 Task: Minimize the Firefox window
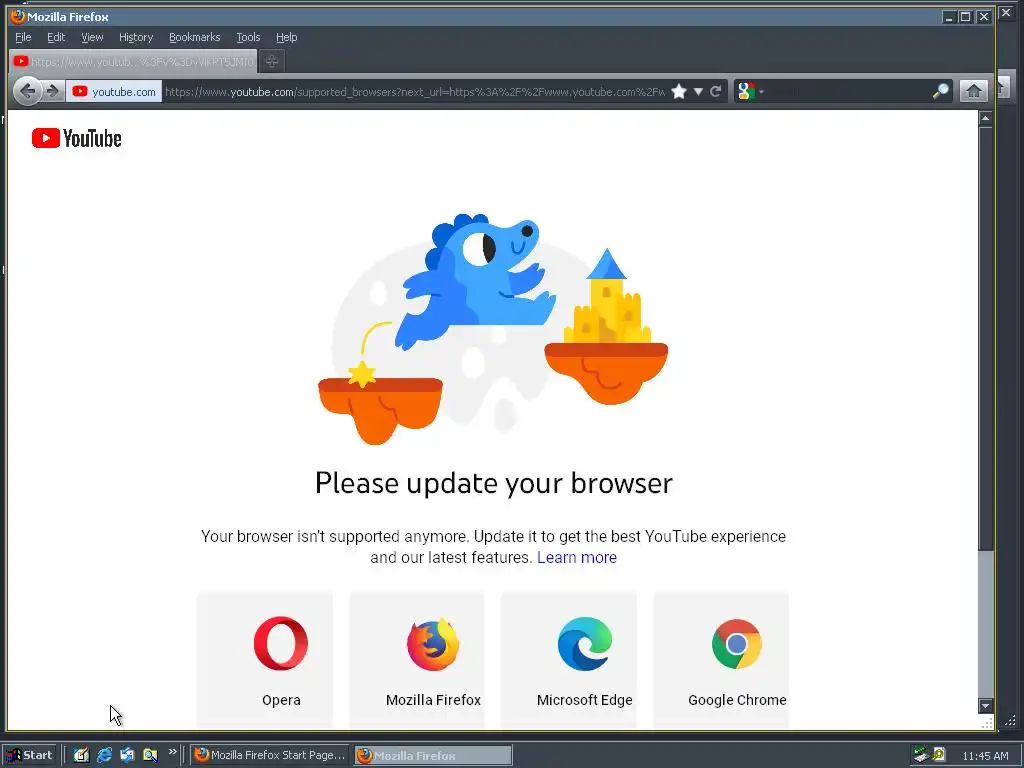[949, 17]
